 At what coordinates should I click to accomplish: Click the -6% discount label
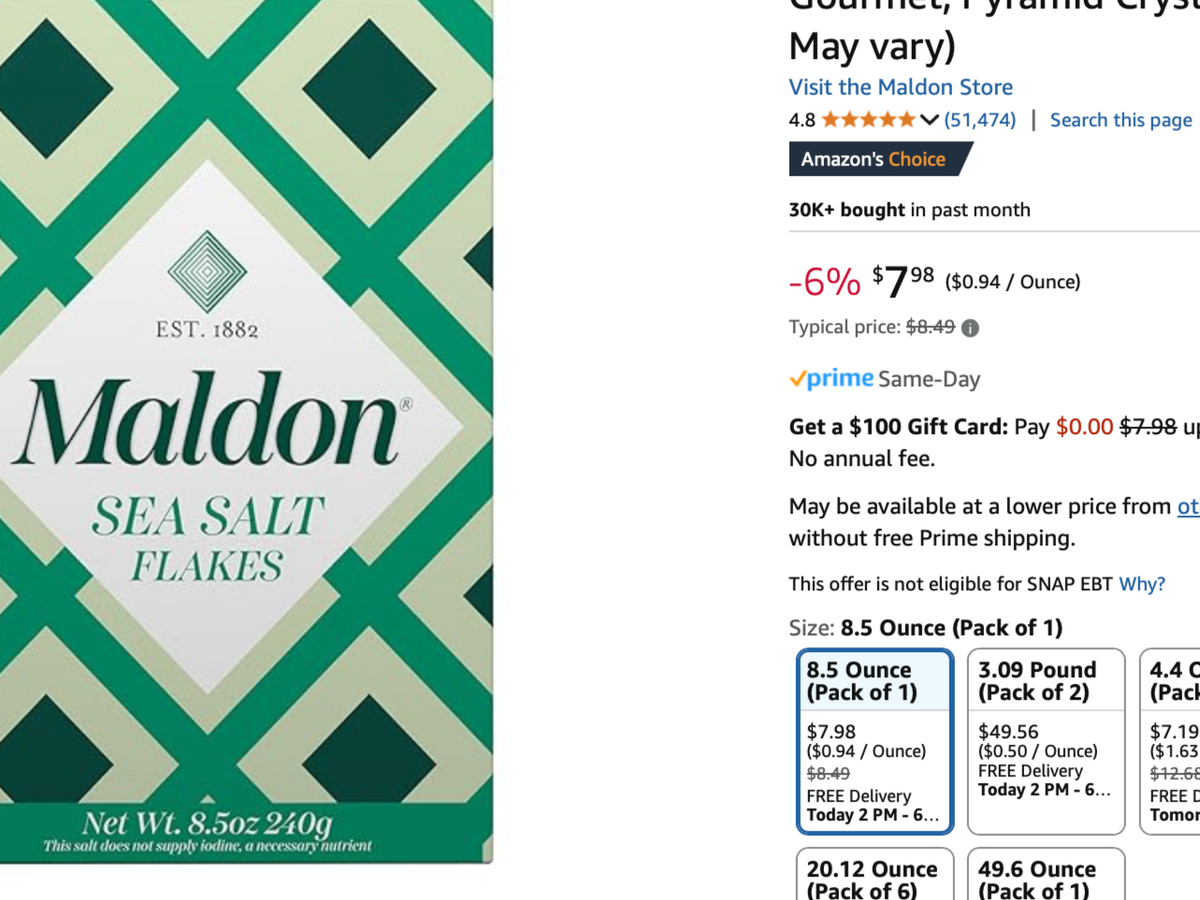(x=824, y=283)
